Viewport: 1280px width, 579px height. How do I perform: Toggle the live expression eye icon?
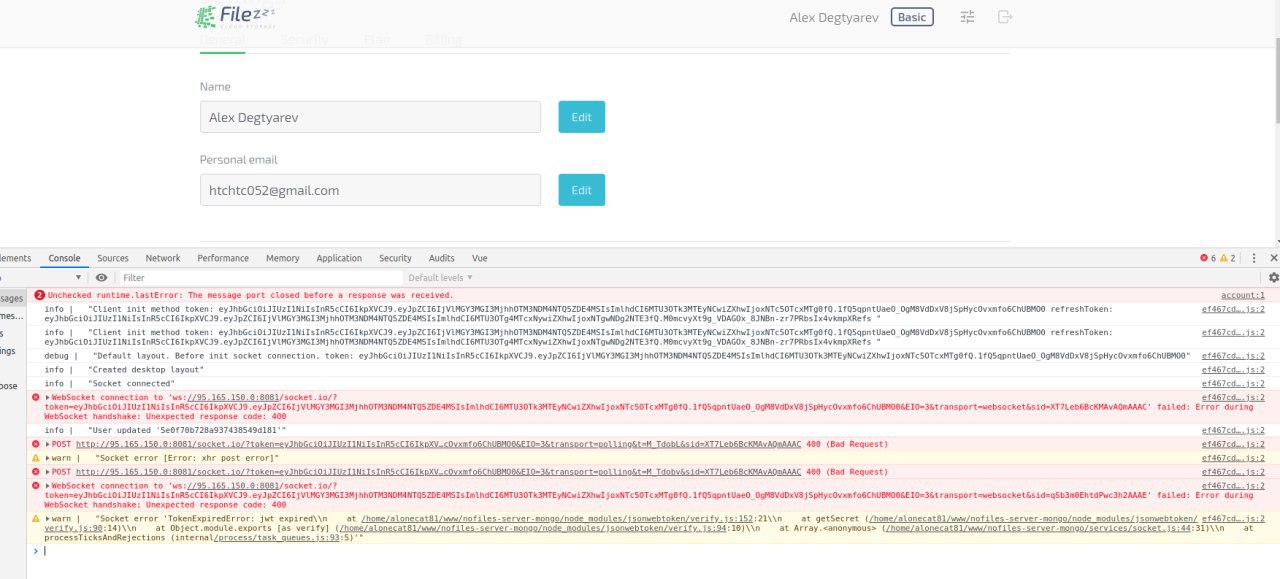point(101,277)
